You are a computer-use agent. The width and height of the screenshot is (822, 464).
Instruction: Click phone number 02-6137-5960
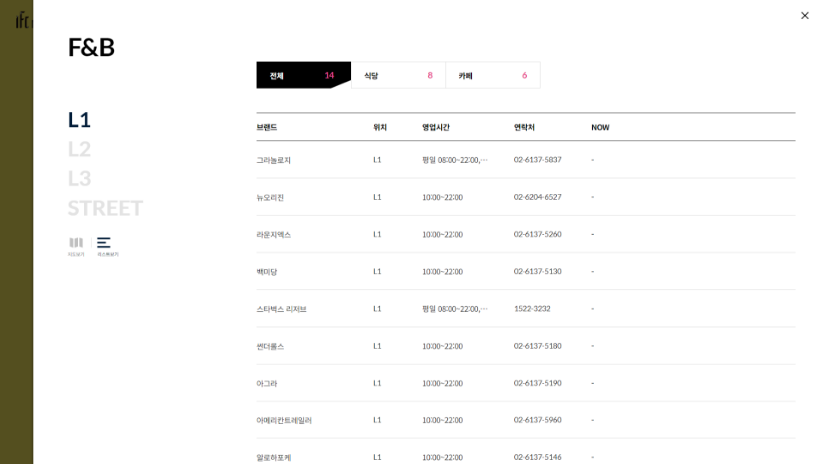[537, 420]
